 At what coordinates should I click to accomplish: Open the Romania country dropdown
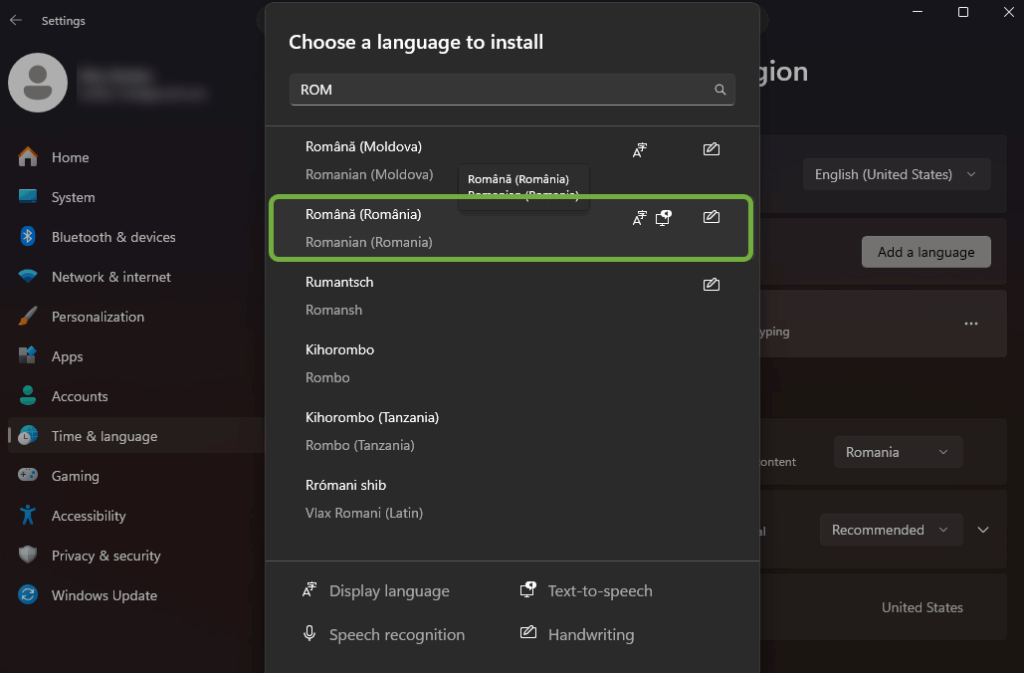(x=897, y=452)
